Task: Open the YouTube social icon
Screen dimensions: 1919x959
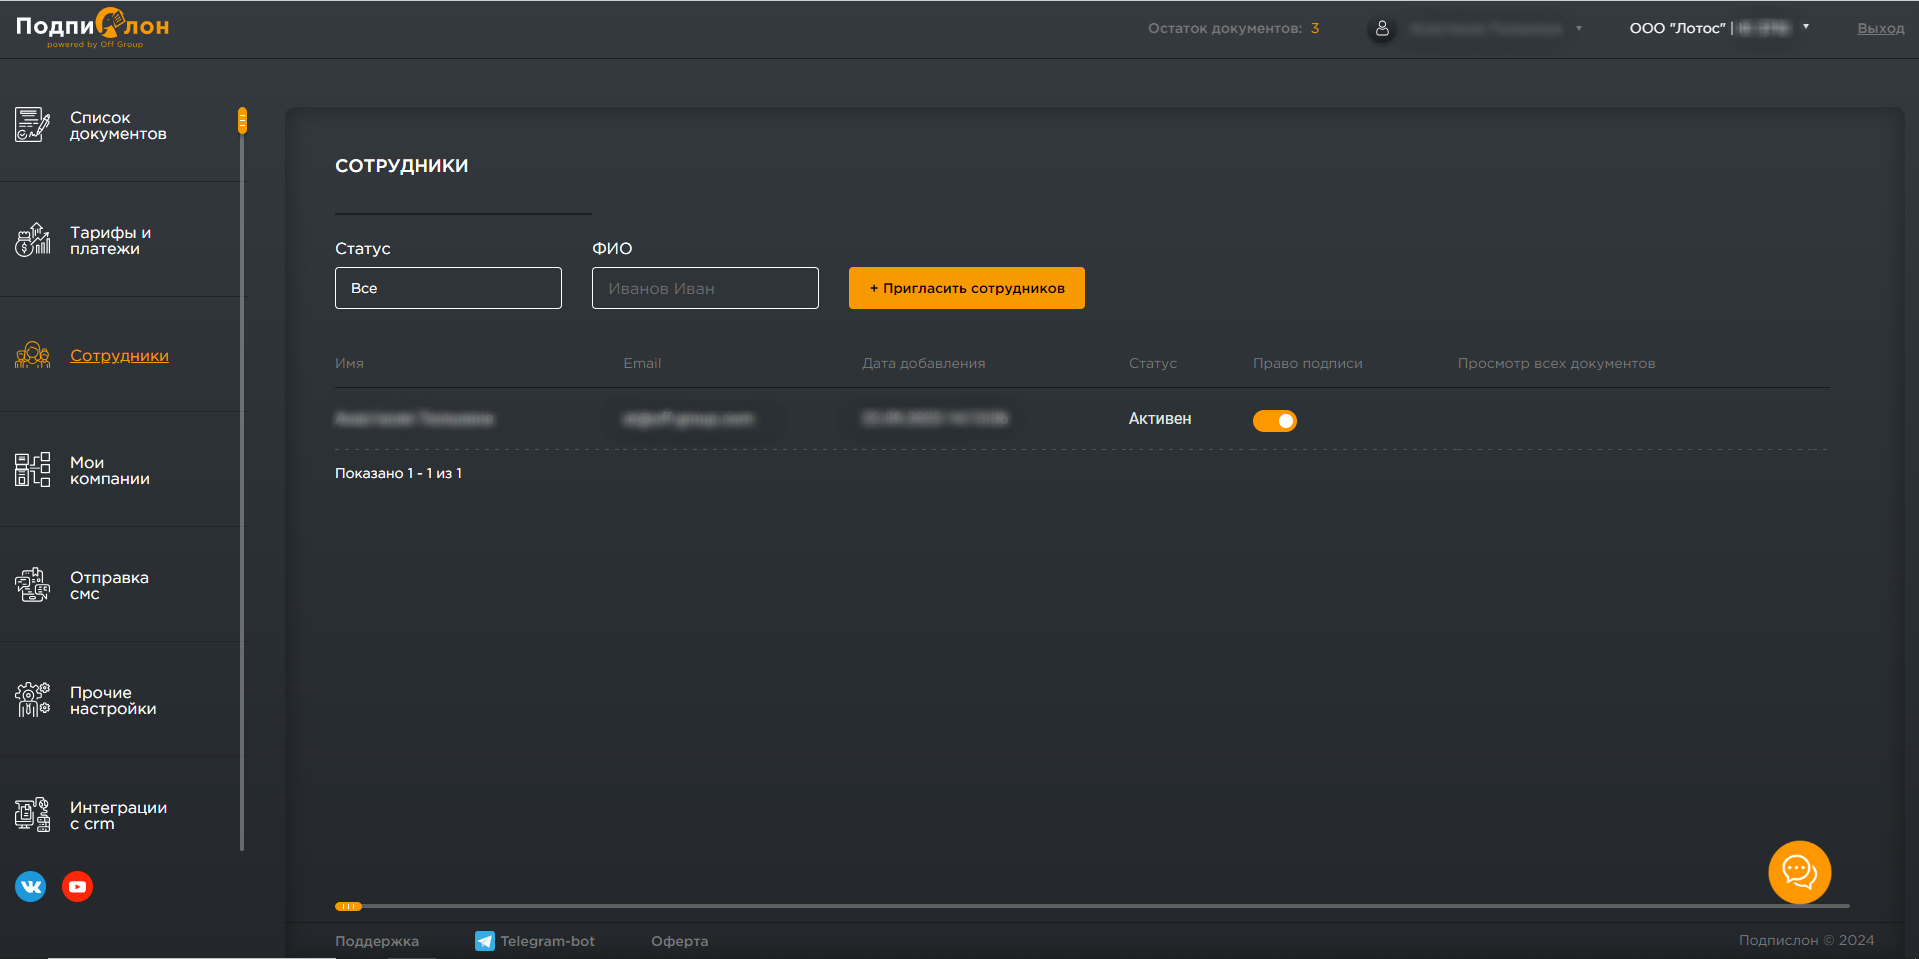Action: [77, 886]
